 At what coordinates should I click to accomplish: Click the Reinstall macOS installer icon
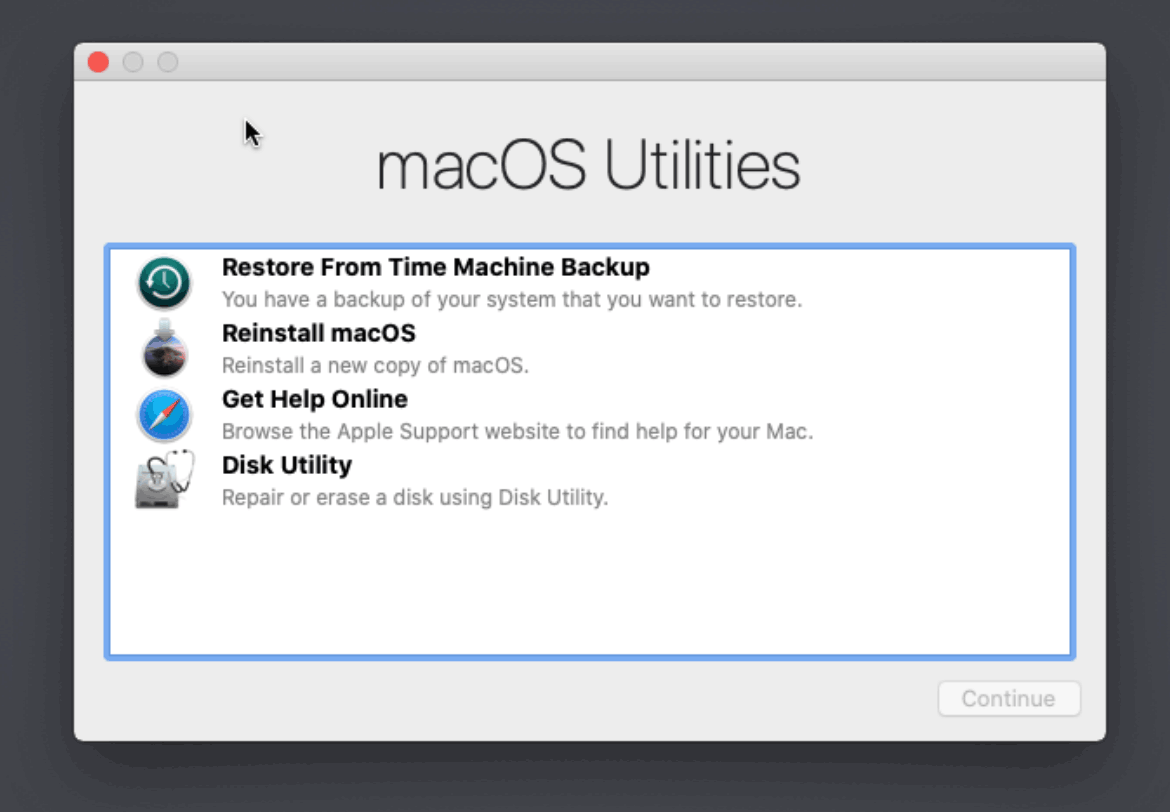pos(164,349)
